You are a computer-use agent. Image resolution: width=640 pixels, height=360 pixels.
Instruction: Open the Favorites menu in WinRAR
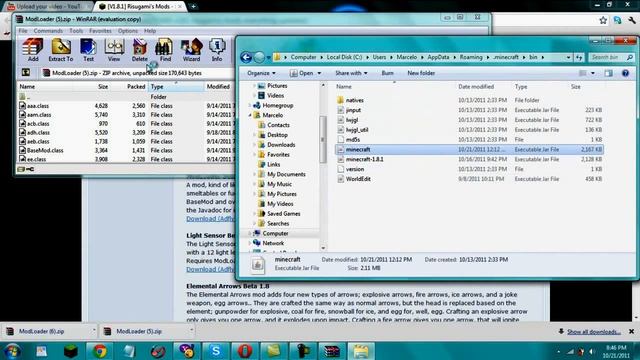pos(100,31)
